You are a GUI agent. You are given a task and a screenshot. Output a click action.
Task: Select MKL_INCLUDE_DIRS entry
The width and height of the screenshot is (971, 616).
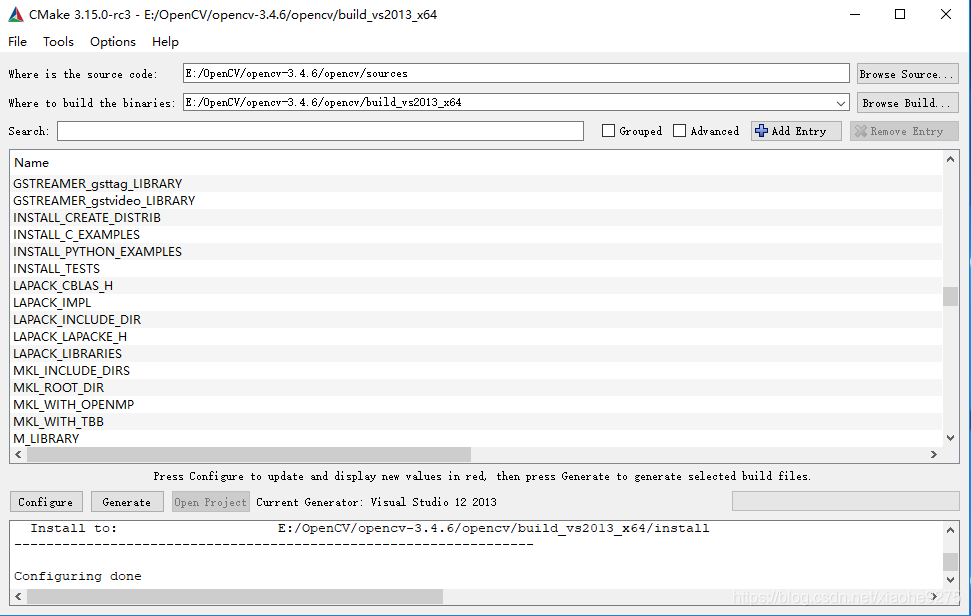(477, 371)
